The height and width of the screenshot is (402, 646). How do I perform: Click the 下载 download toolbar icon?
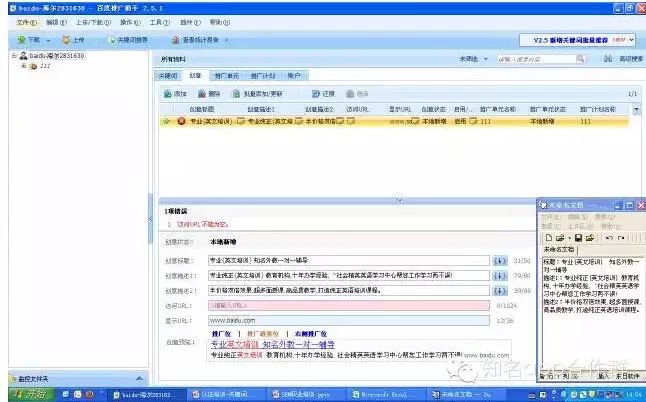tap(21, 40)
